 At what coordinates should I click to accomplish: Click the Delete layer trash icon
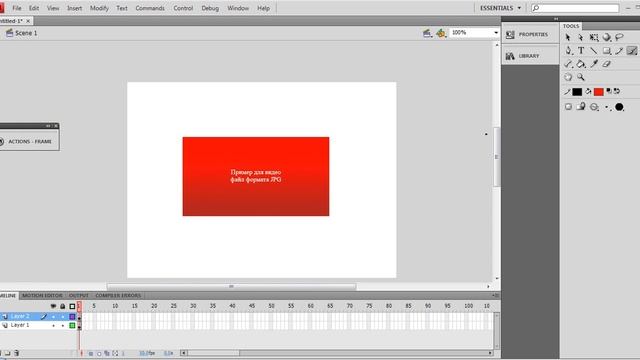[x=16, y=353]
